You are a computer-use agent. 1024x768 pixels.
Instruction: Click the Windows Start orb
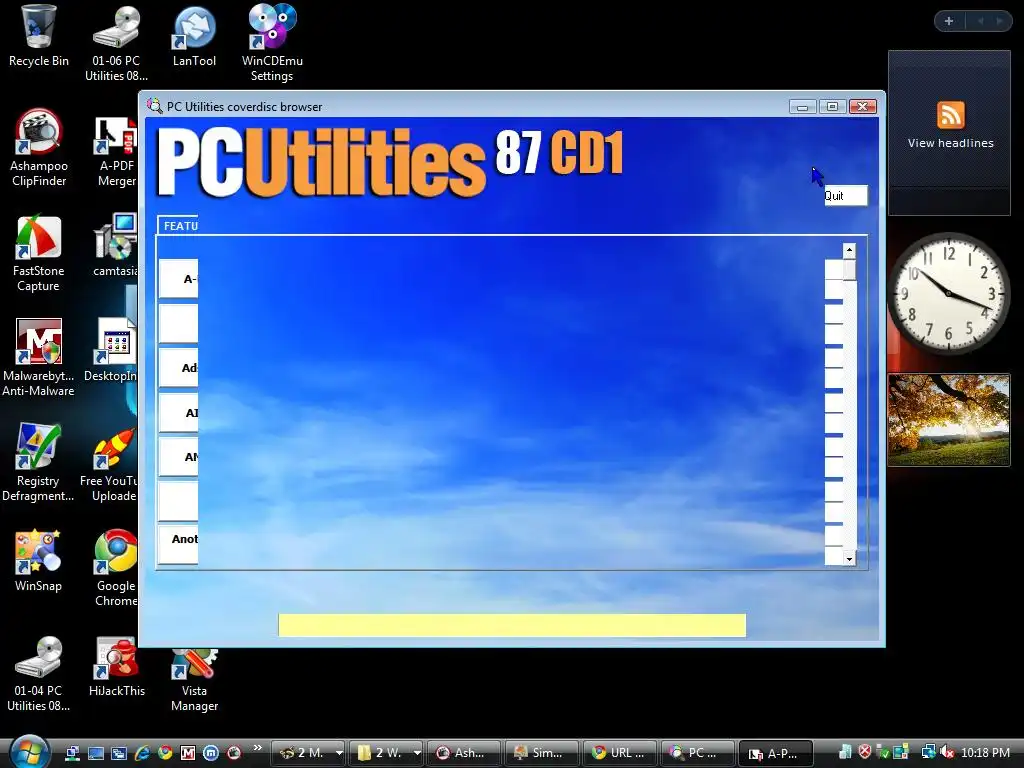pyautogui.click(x=29, y=752)
